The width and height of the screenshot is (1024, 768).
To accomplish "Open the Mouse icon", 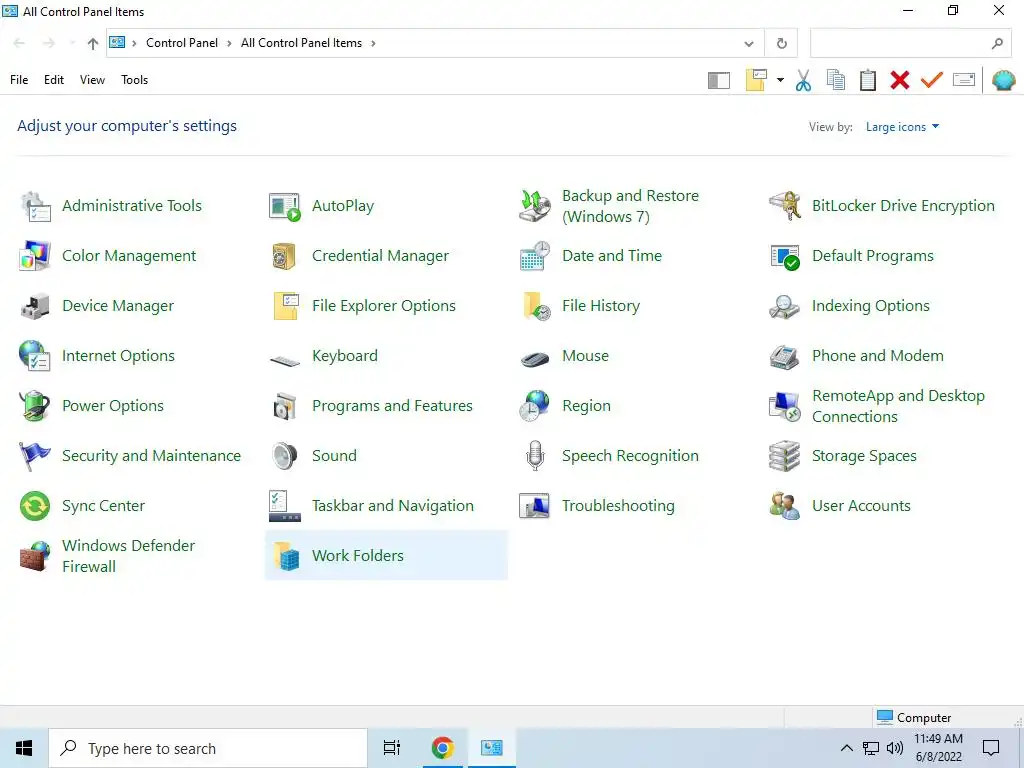I will (535, 359).
